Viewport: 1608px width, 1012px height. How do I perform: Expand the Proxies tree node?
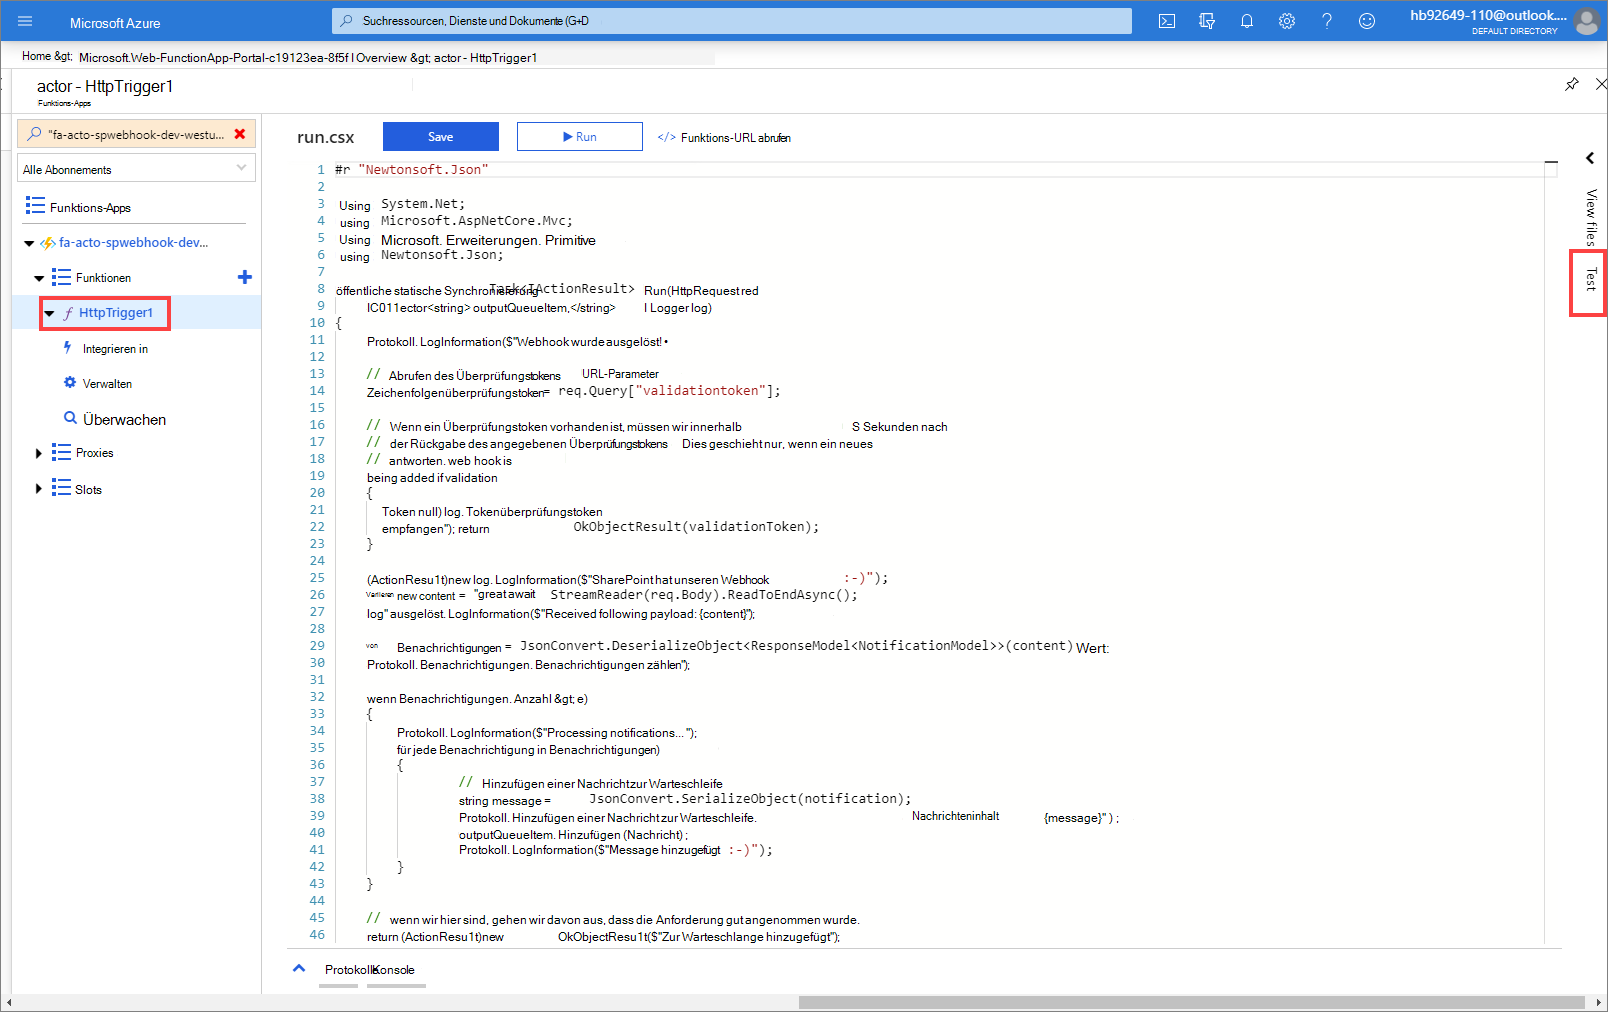pyautogui.click(x=39, y=453)
